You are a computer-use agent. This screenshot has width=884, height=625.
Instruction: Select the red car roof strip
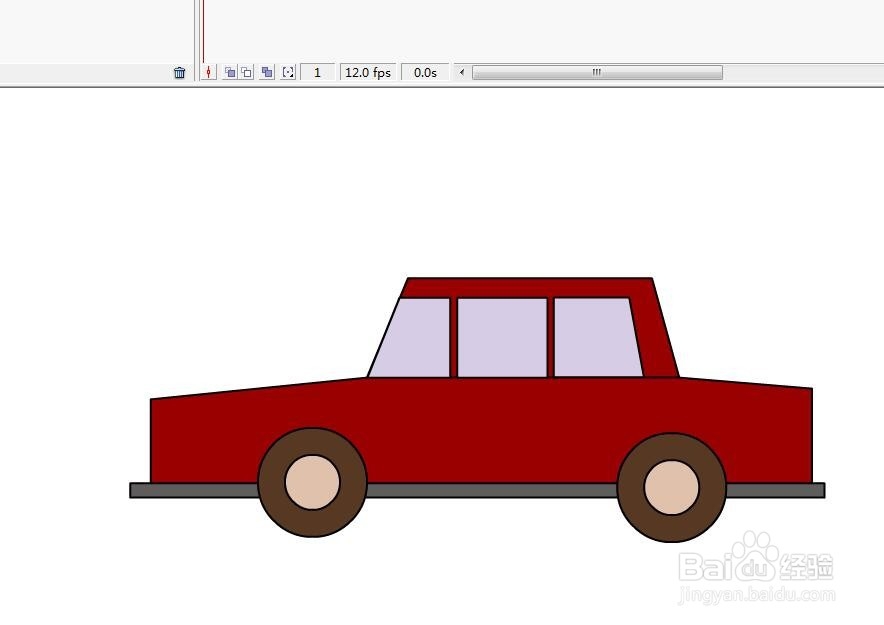527,288
